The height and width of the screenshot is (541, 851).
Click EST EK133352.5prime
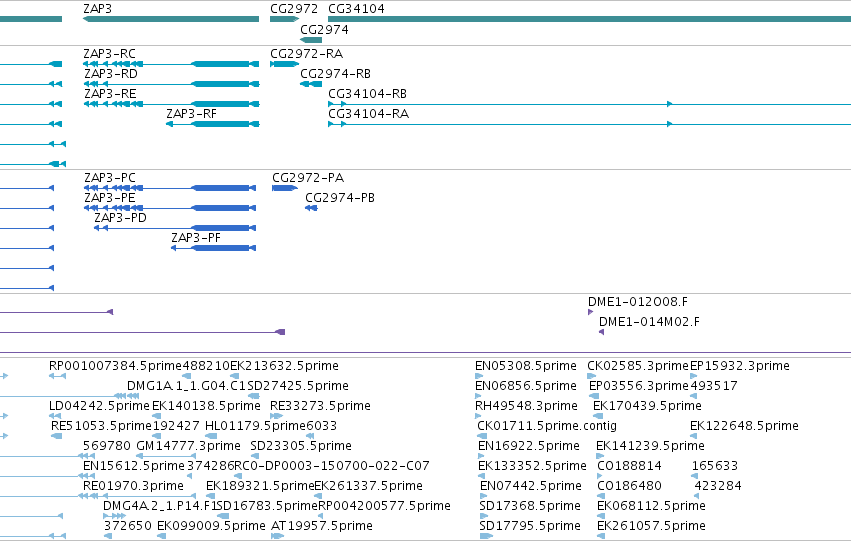[x=532, y=467]
